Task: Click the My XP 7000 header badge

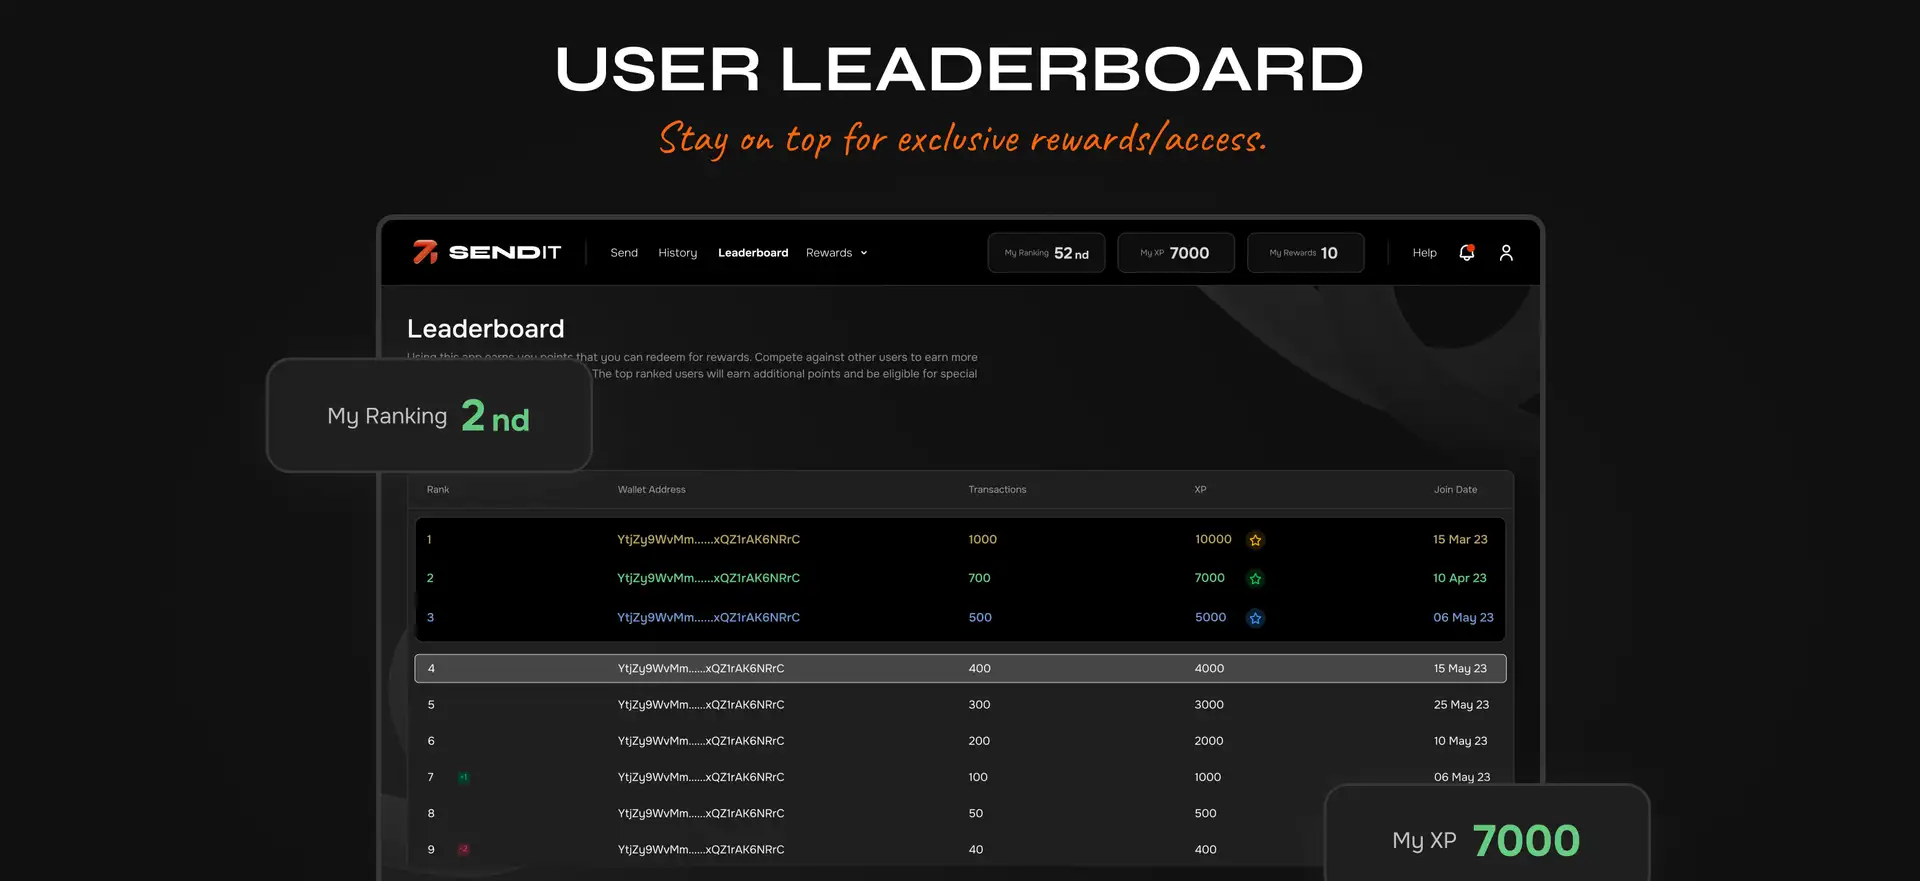Action: pos(1175,253)
